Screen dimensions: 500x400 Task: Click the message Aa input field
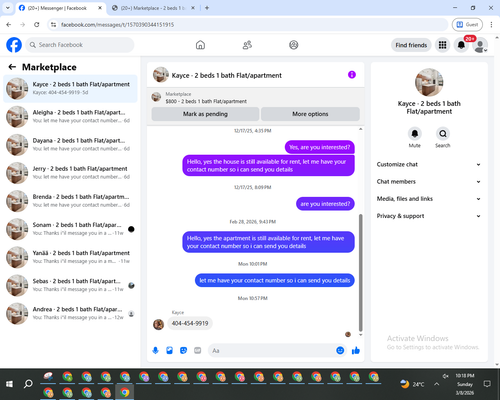coord(272,351)
